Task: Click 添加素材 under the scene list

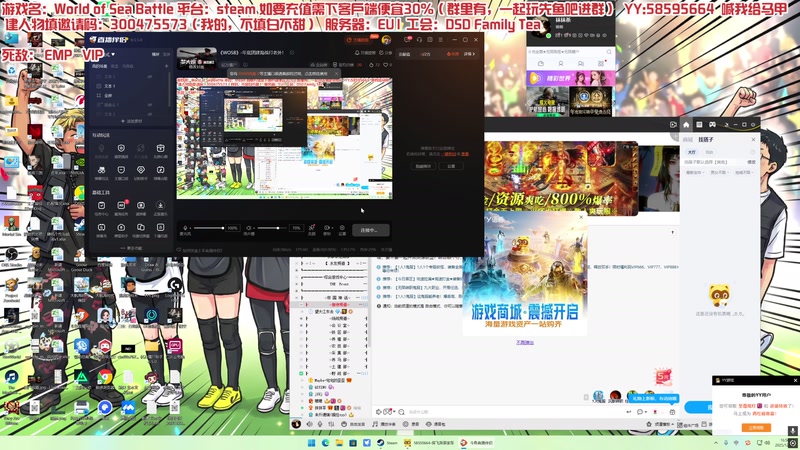Action: pos(130,121)
